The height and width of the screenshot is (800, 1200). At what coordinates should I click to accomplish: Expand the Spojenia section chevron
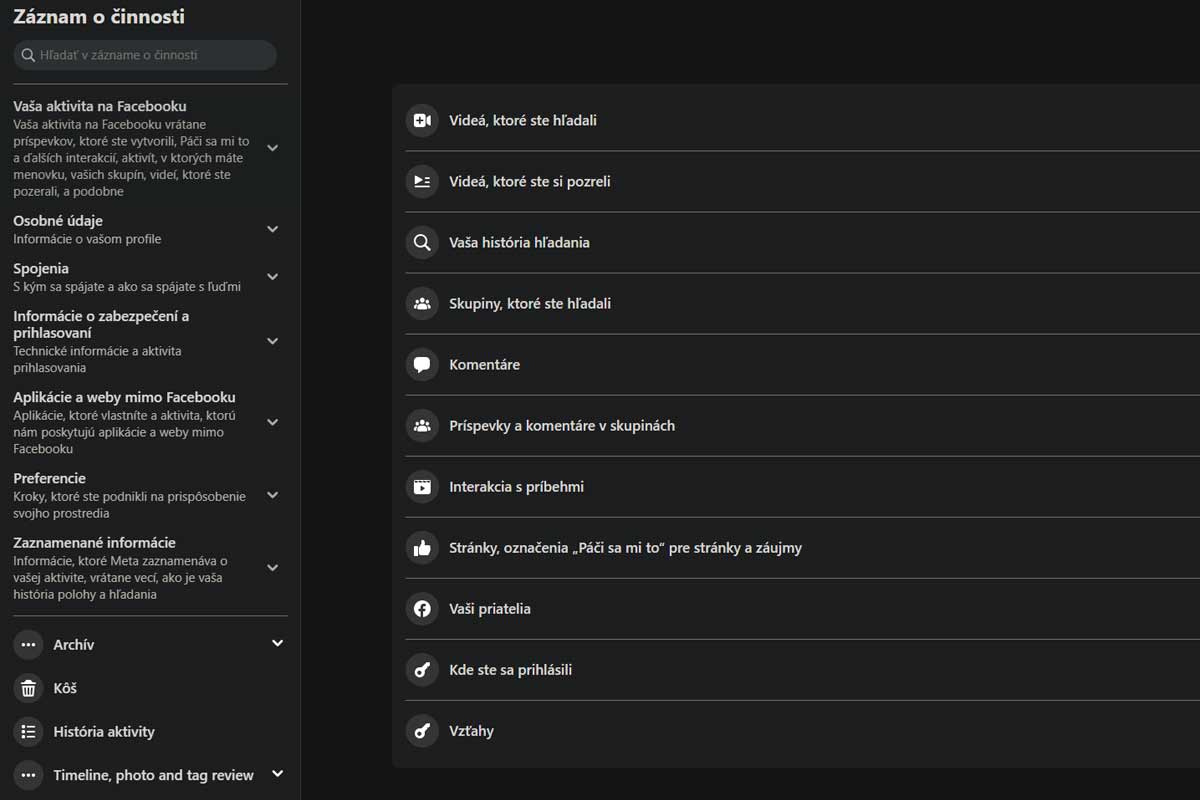click(272, 277)
